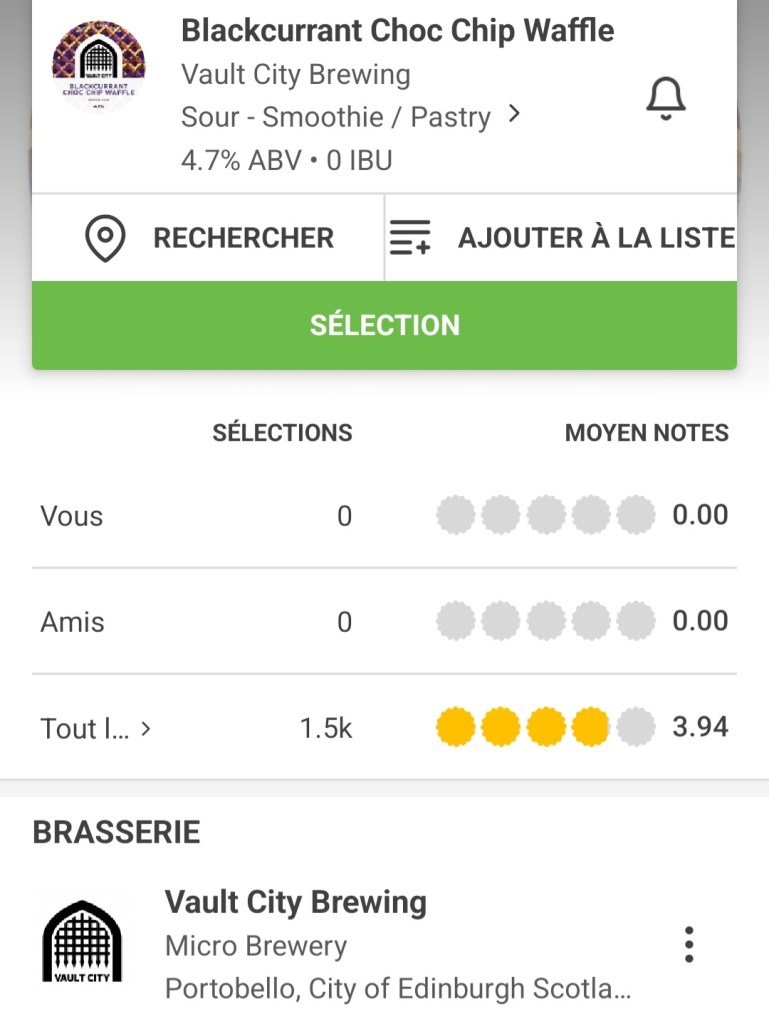Tap the add-to-list icon

410,238
